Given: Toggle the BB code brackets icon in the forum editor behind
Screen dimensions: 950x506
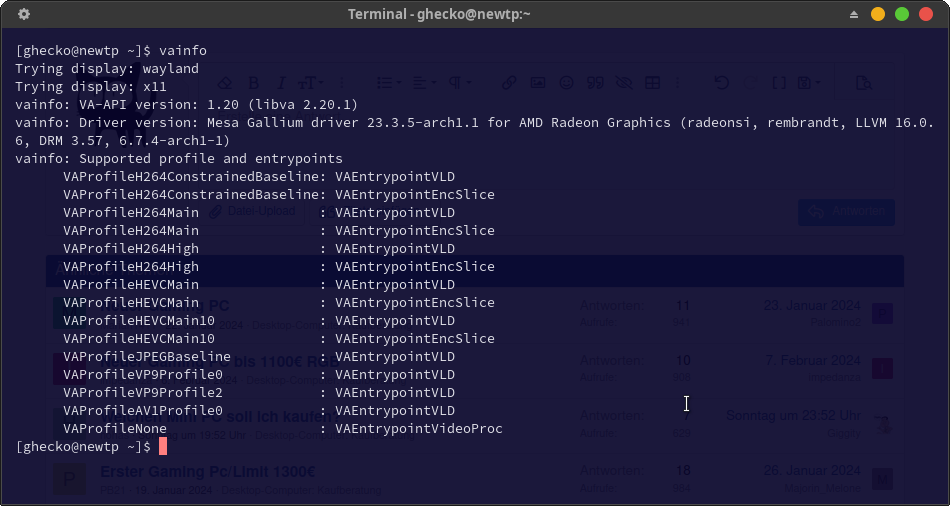Looking at the screenshot, I should pyautogui.click(x=779, y=83).
